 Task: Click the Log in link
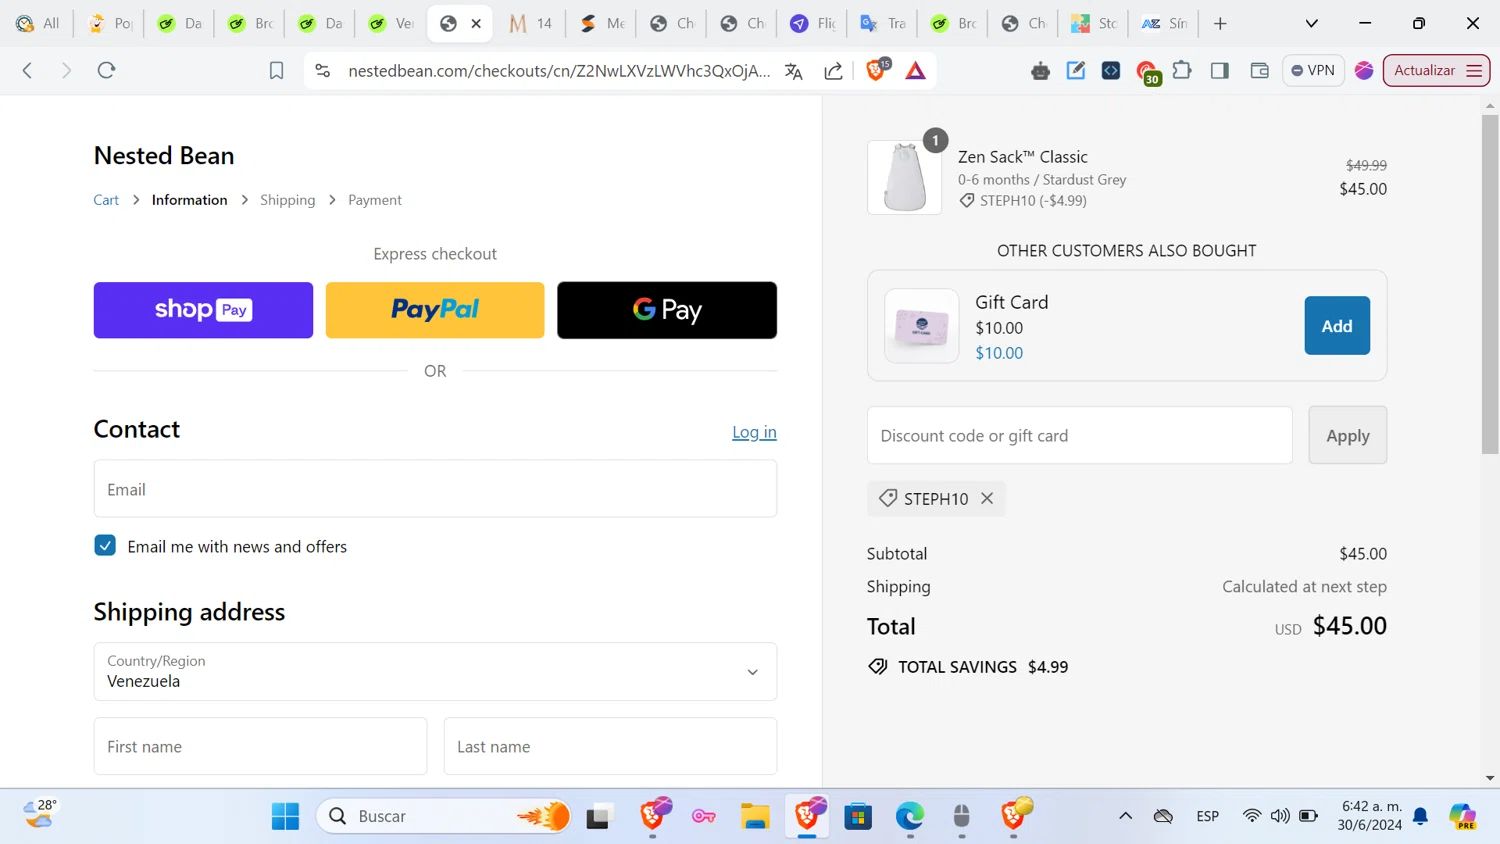tap(754, 432)
